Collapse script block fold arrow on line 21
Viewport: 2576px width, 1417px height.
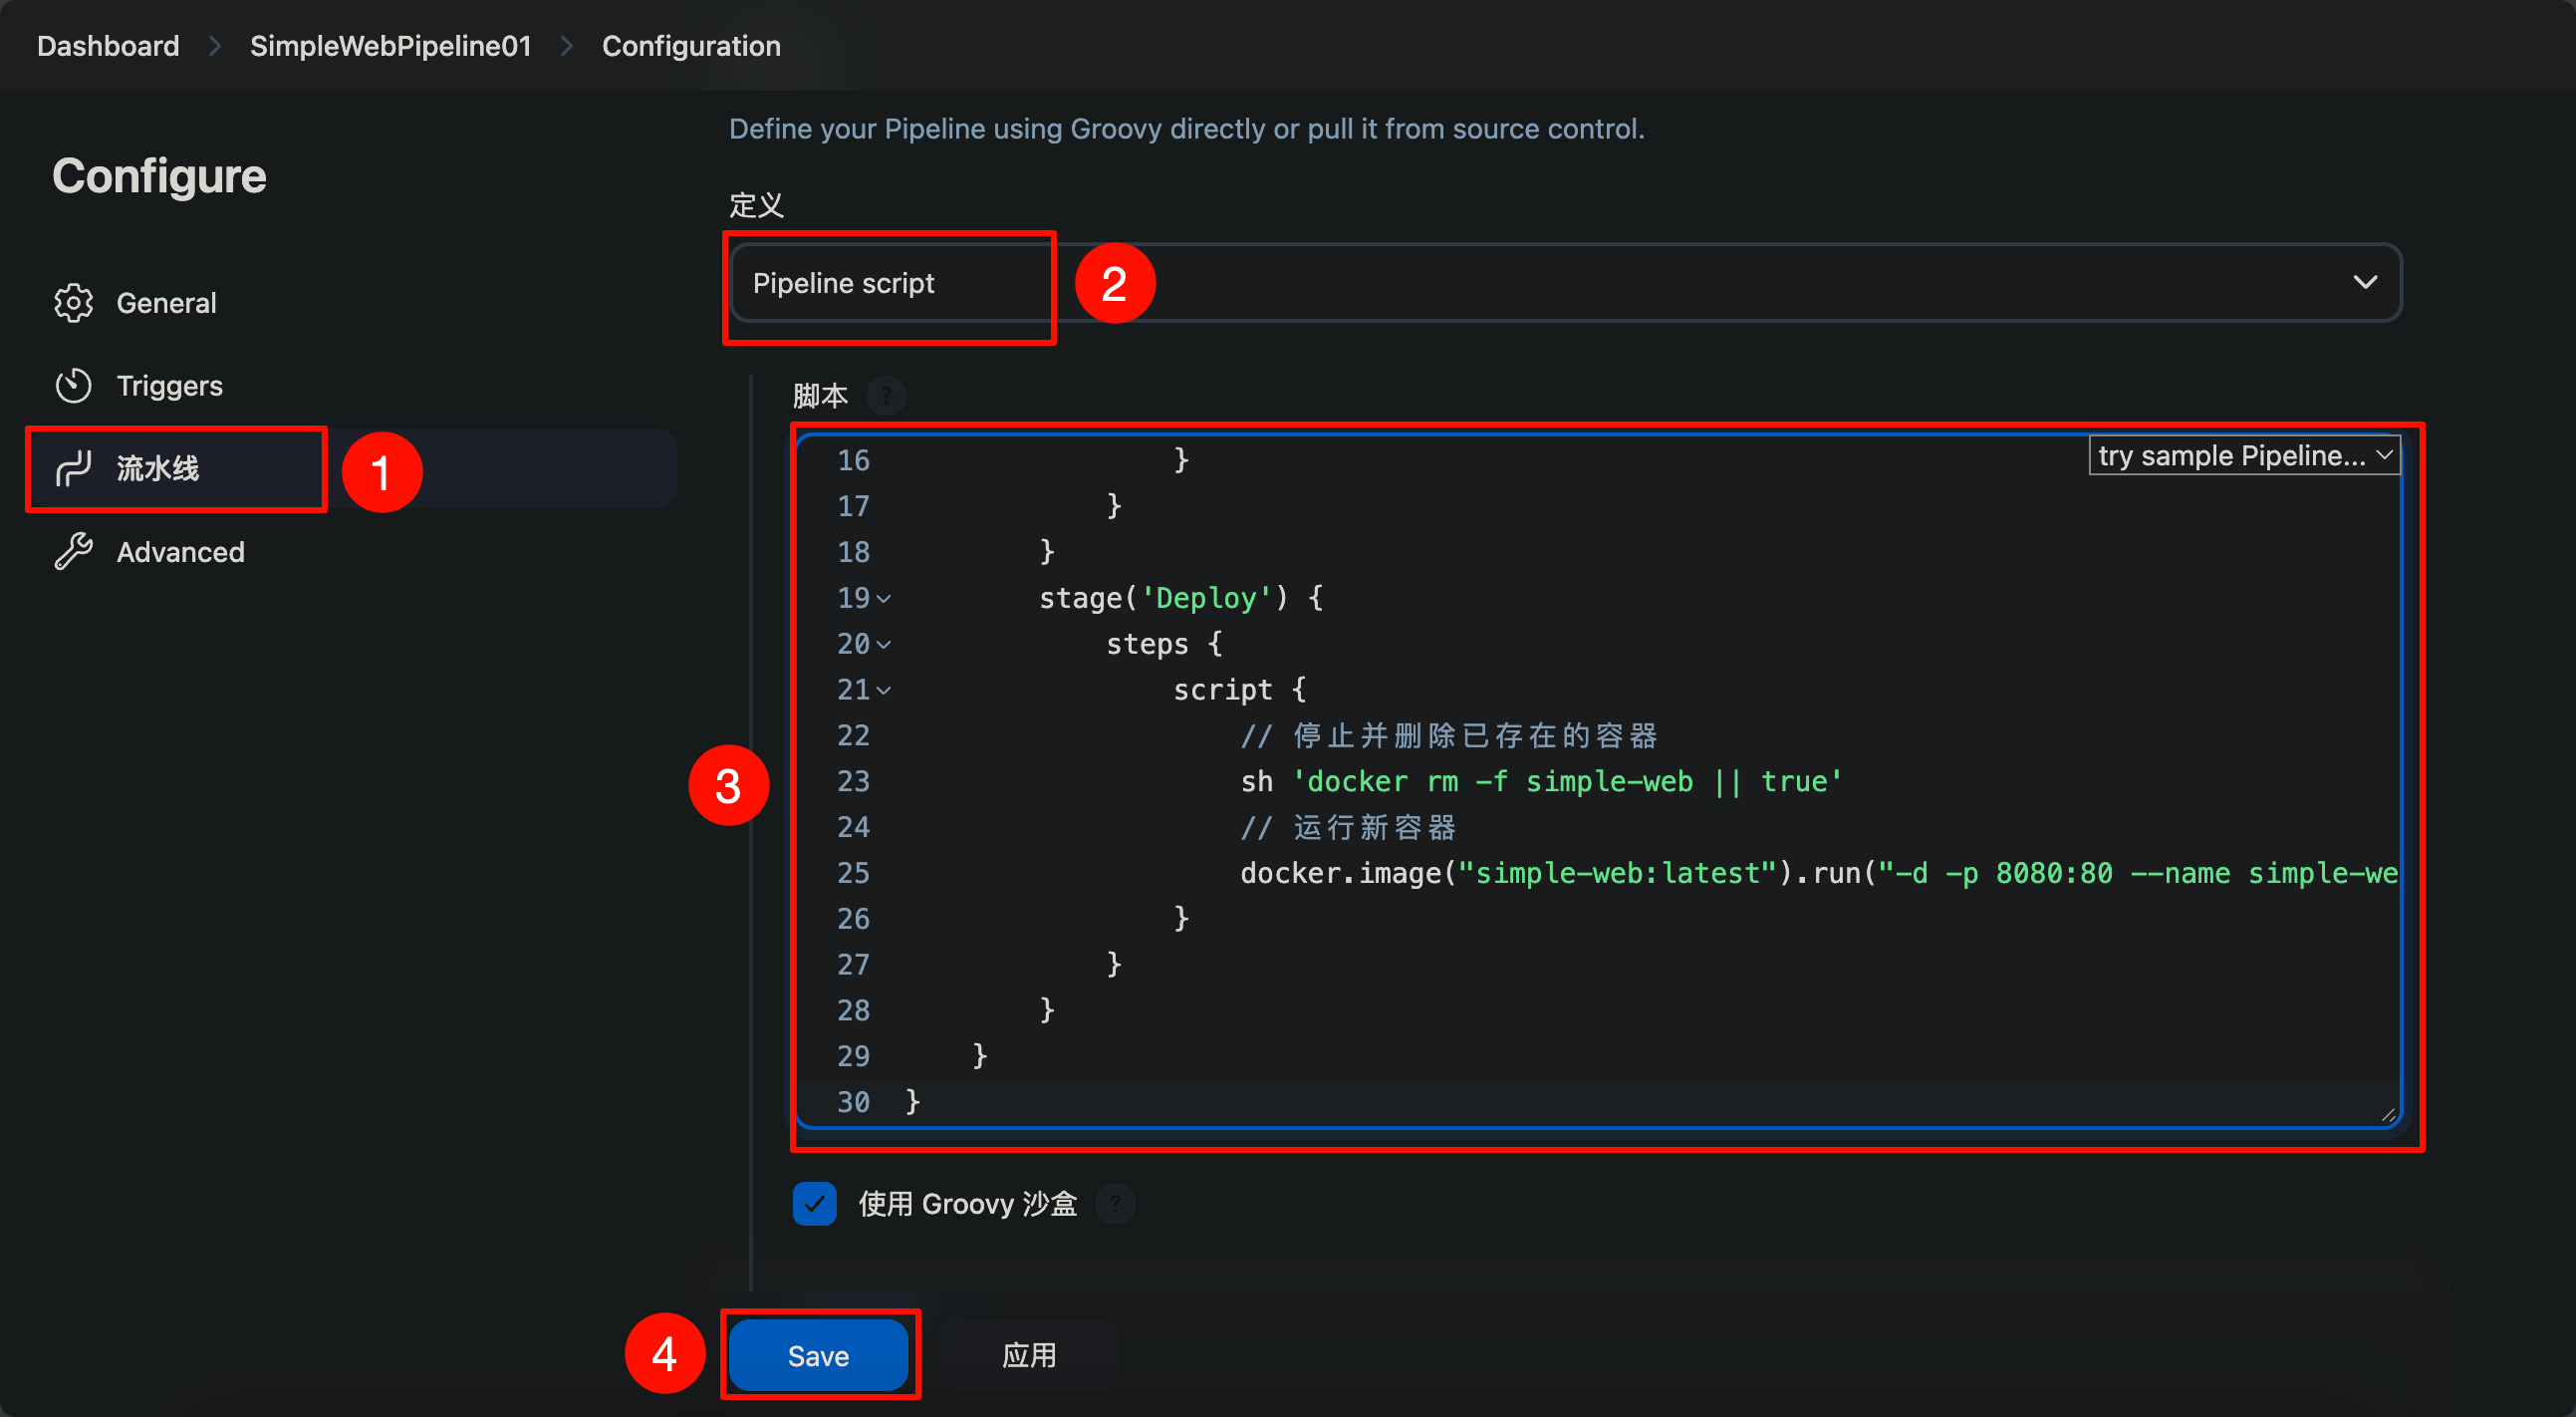tap(884, 691)
